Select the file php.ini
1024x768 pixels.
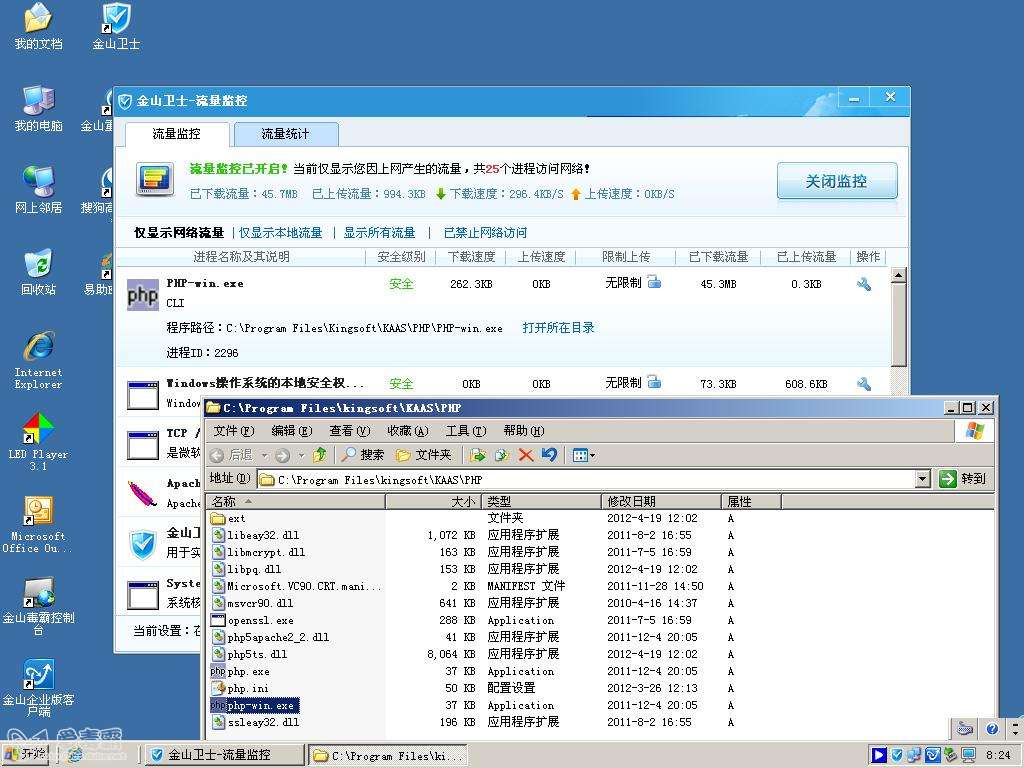click(240, 688)
